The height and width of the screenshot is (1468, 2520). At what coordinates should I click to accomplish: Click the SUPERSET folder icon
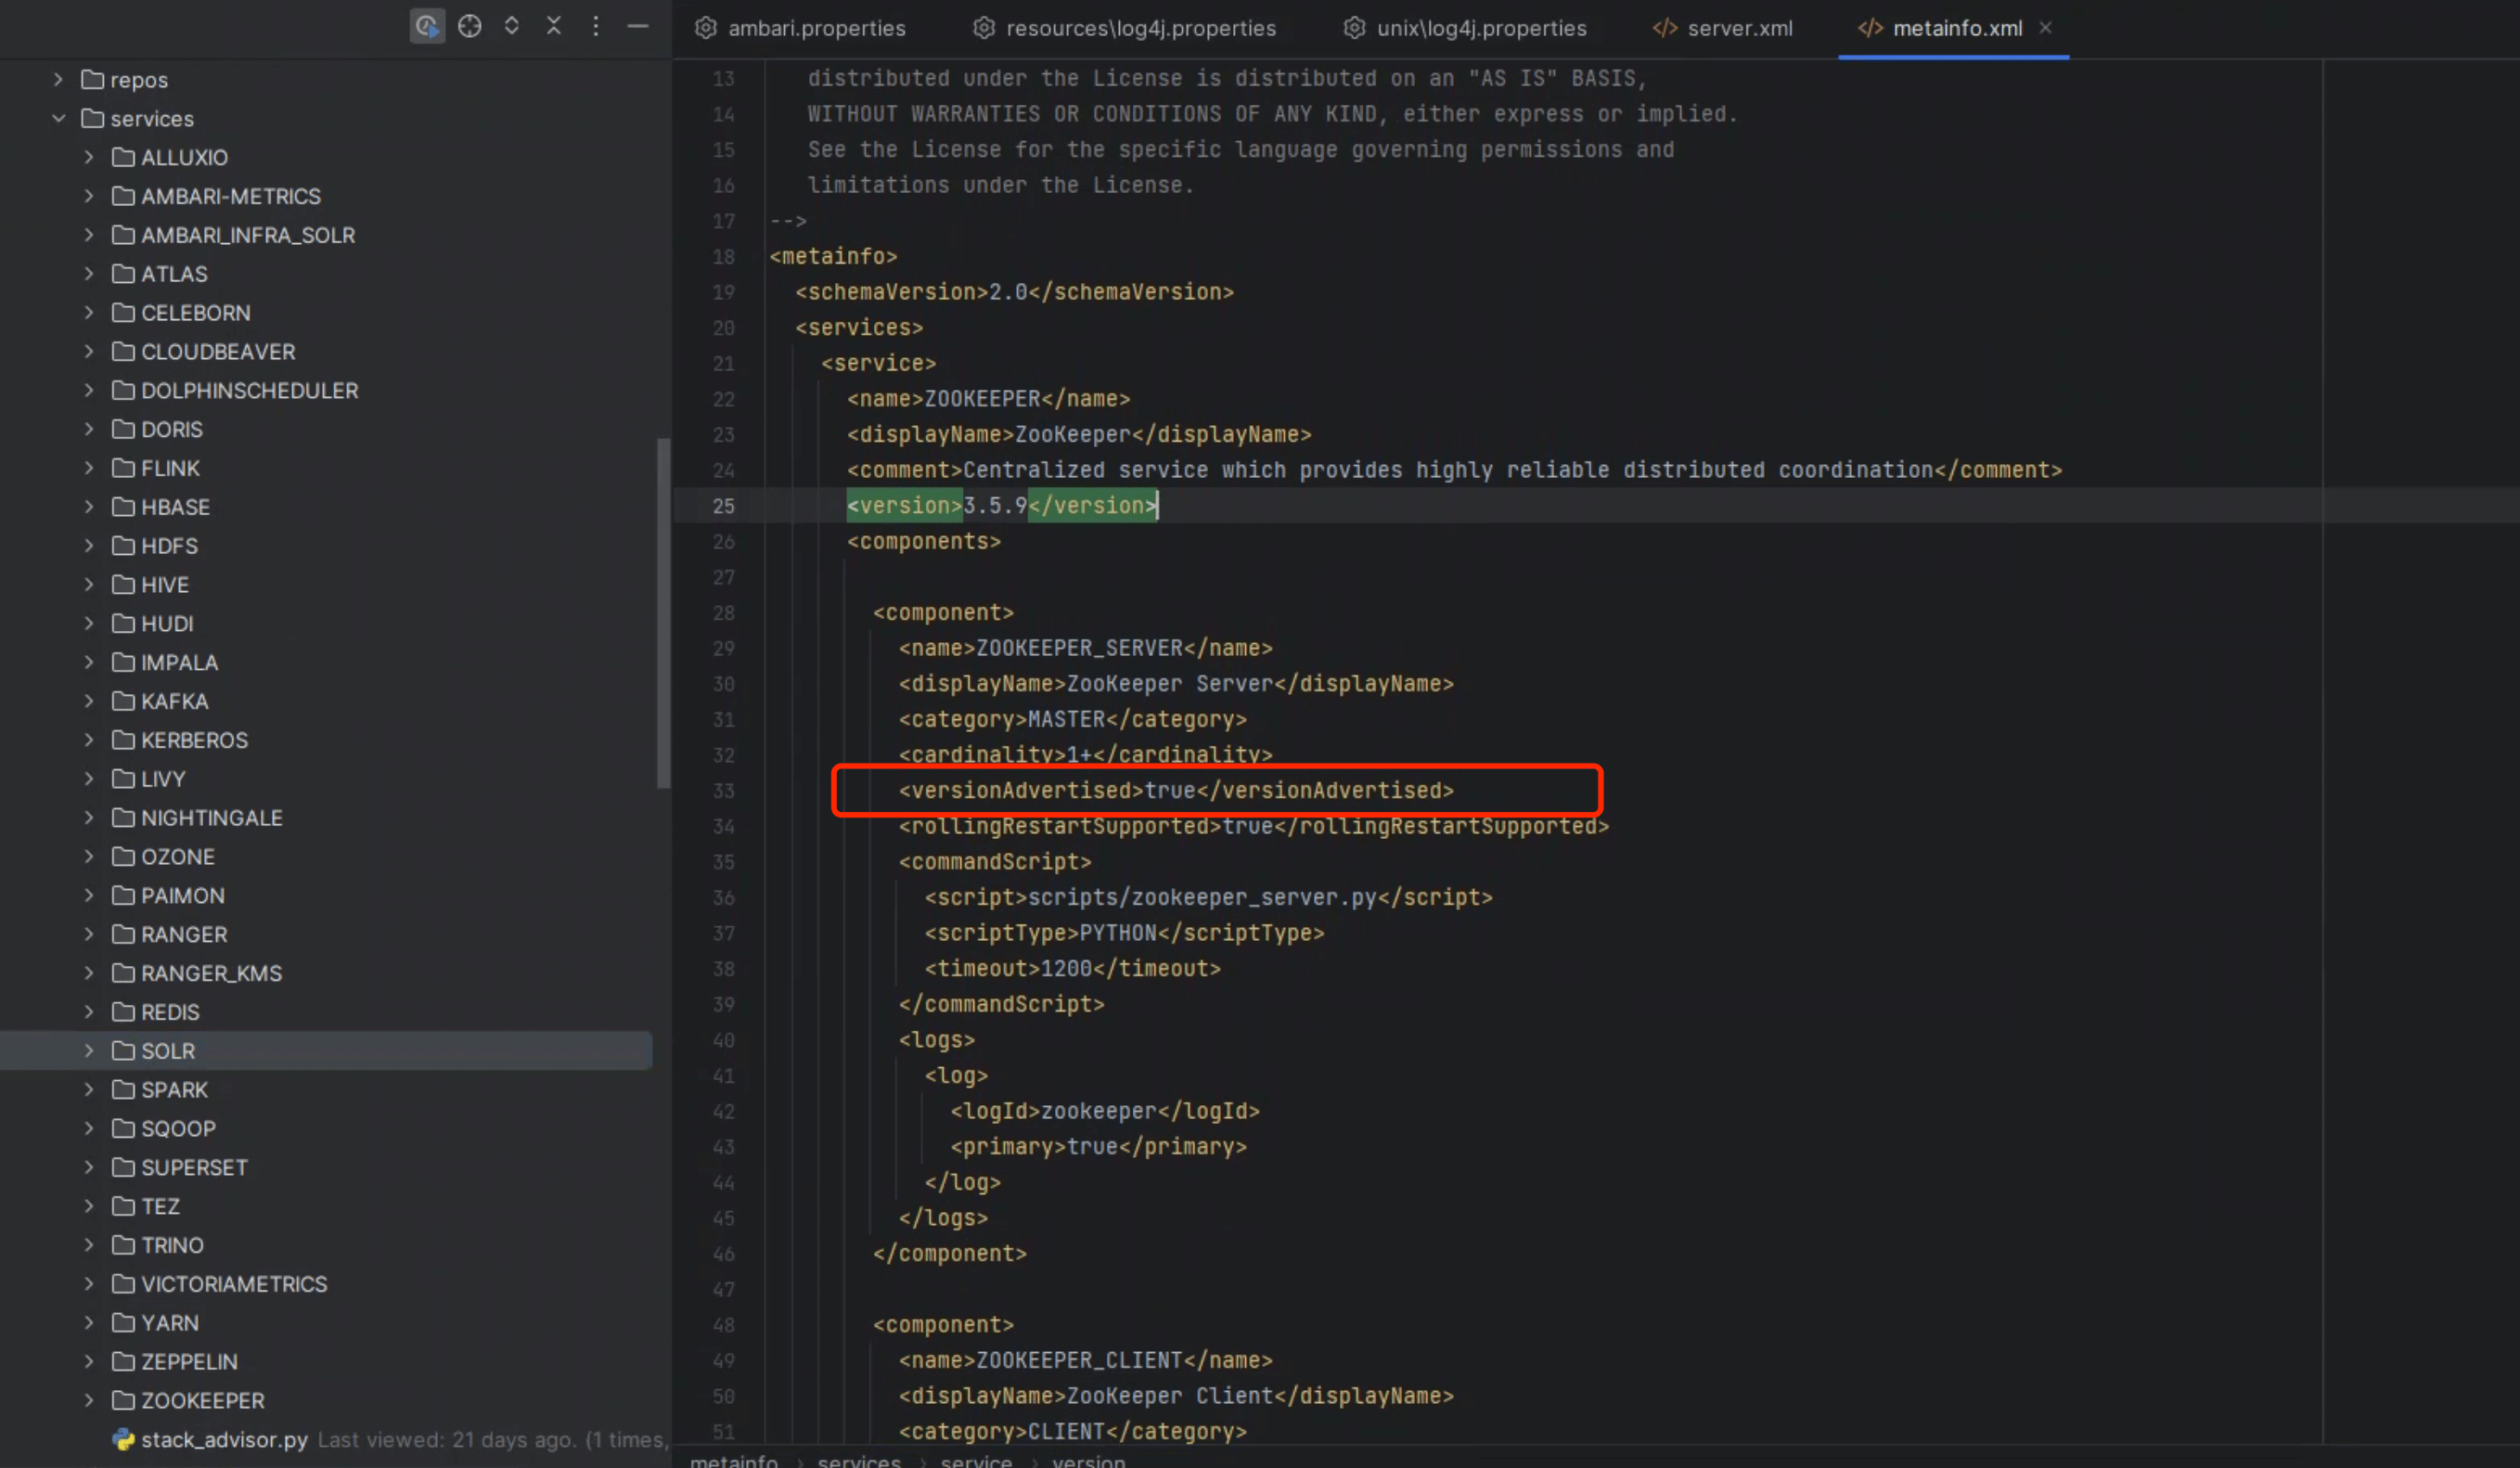(123, 1168)
